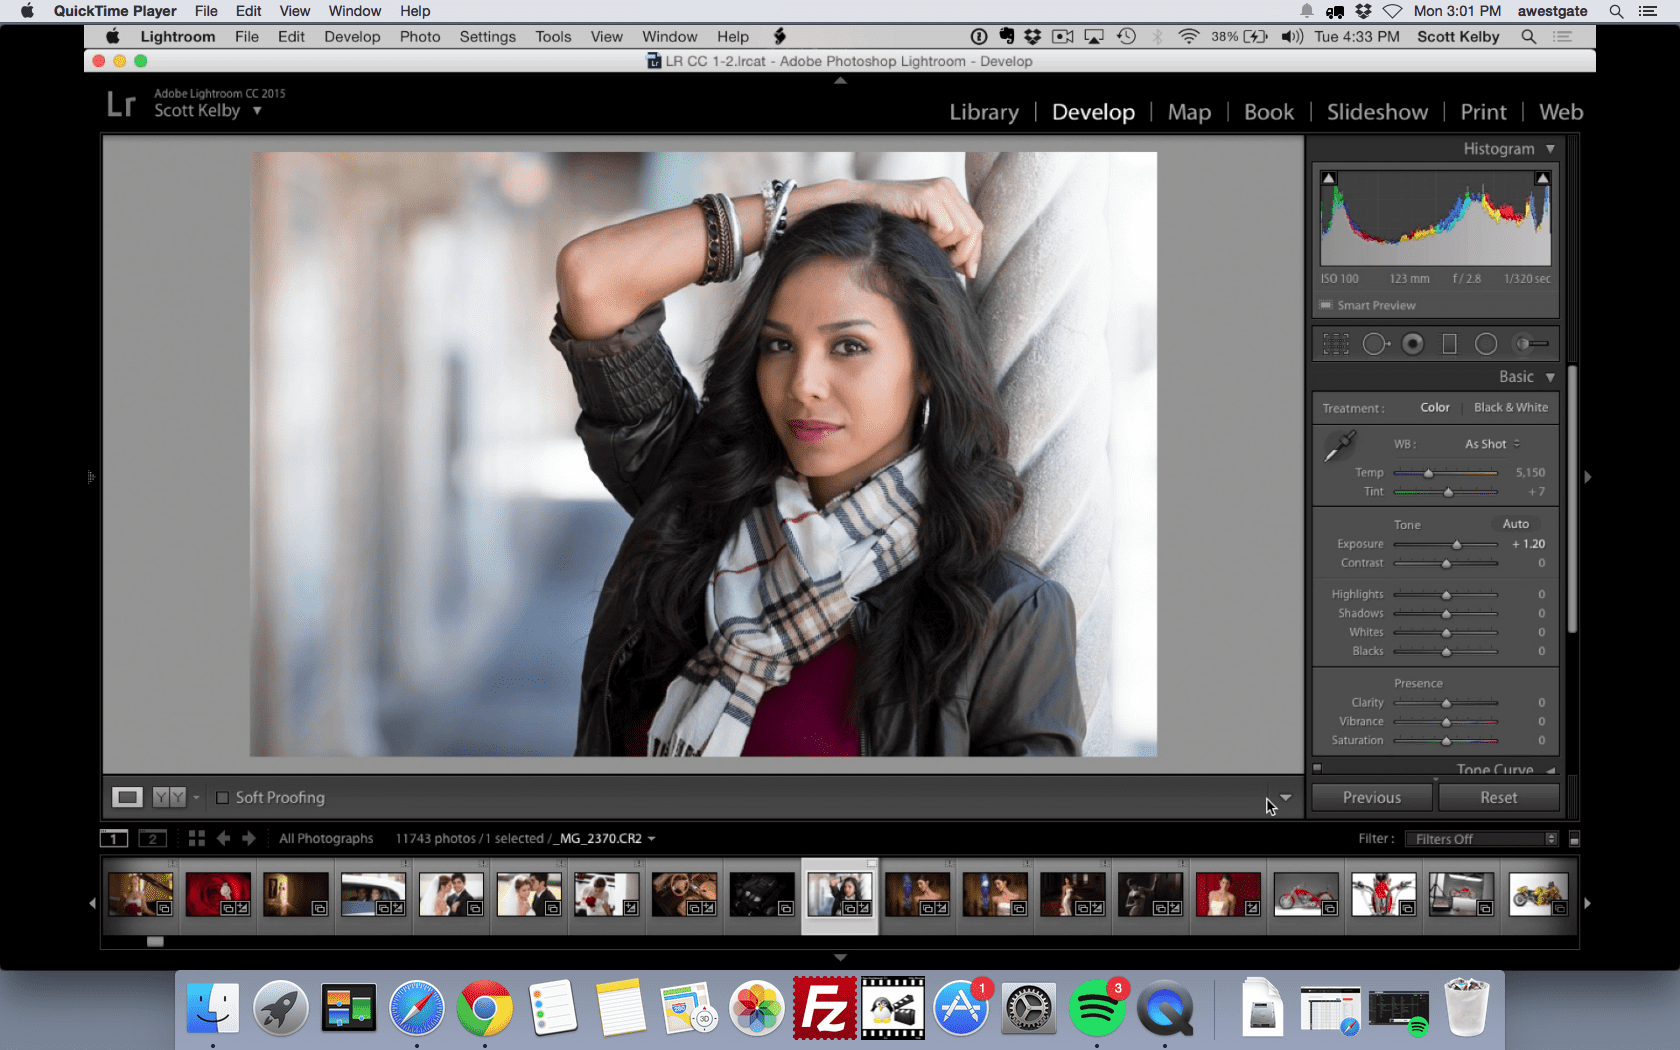1680x1050 pixels.
Task: Collapse the Basic panel
Action: (1549, 377)
